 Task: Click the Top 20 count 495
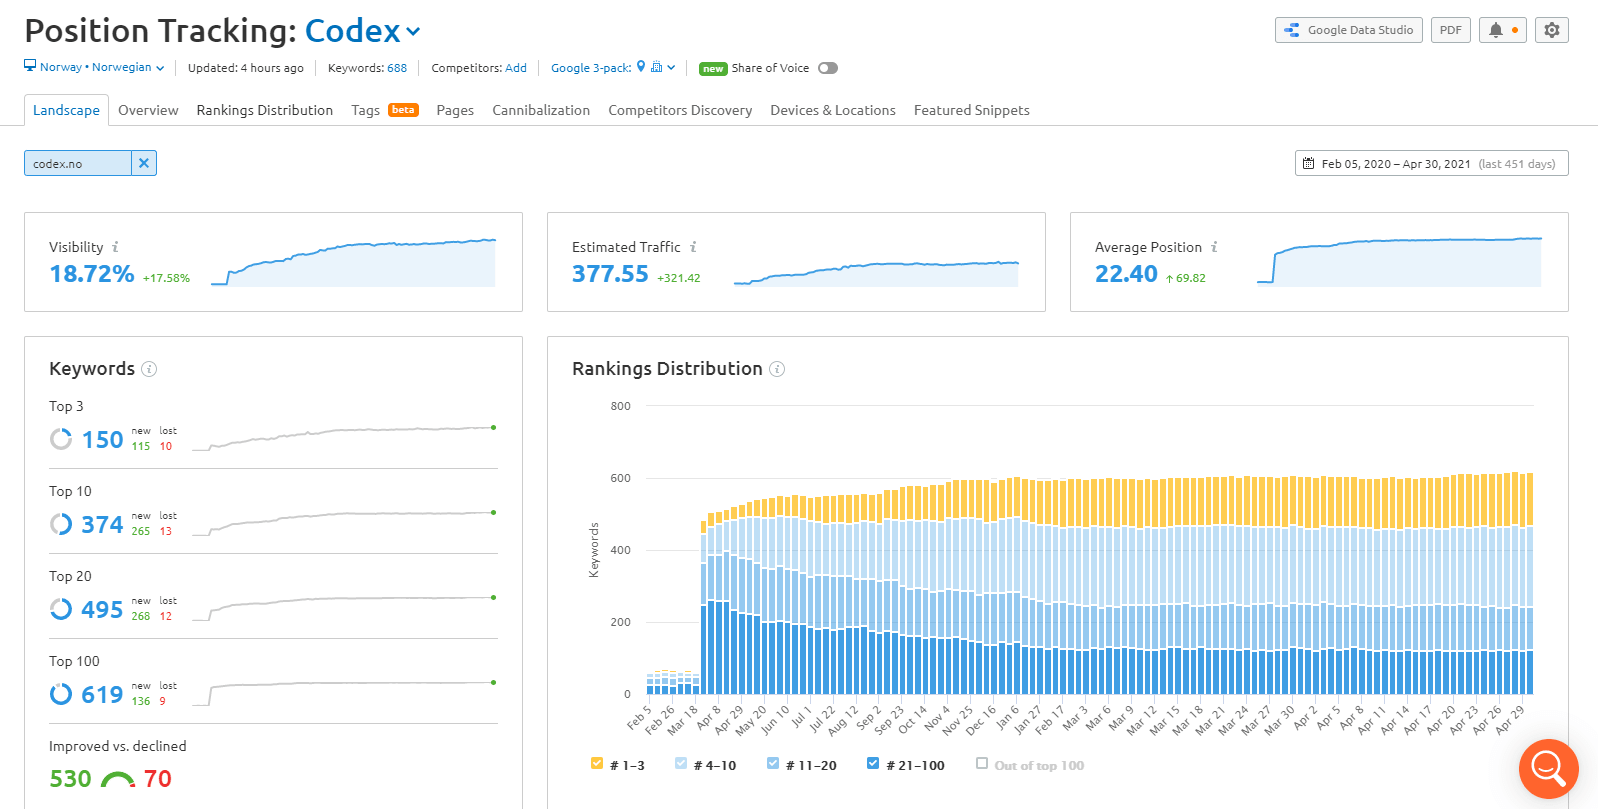click(102, 610)
